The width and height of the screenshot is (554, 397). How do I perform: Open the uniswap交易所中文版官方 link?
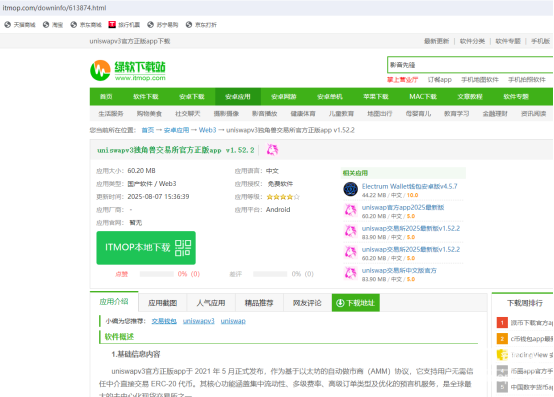click(x=399, y=271)
